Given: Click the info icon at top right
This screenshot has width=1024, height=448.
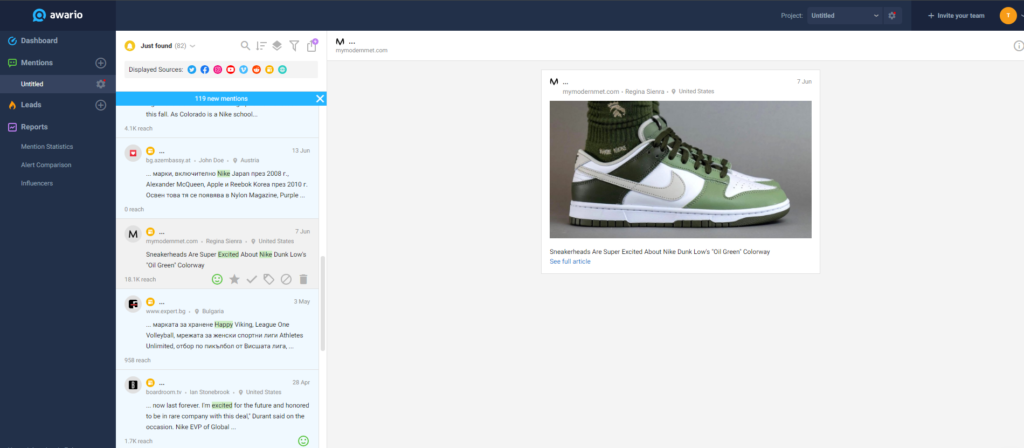Looking at the screenshot, I should tap(1018, 46).
